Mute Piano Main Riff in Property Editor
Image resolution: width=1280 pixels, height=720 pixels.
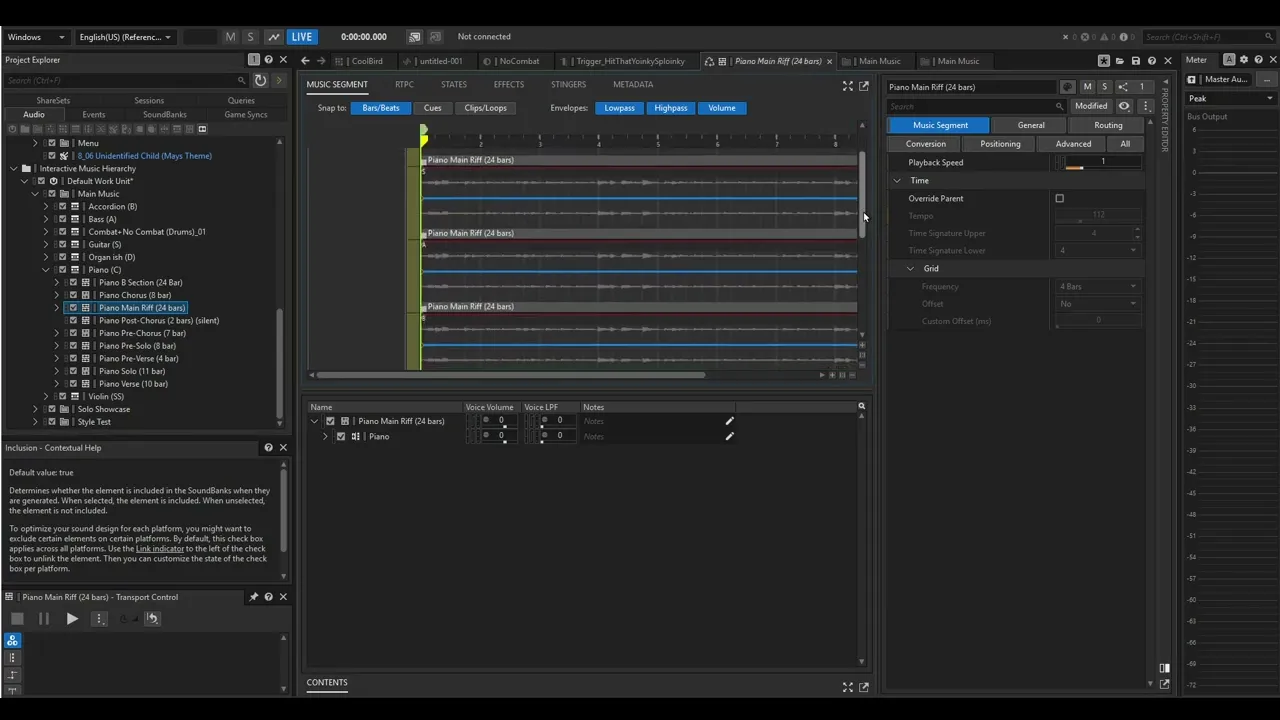[x=1088, y=87]
